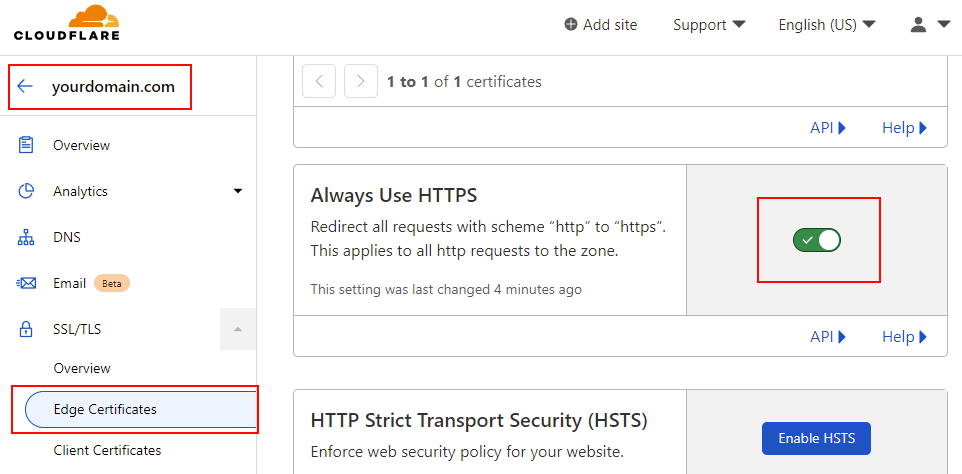Select Edge Certificates in sidebar
This screenshot has height=474, width=962.
pyautogui.click(x=105, y=409)
